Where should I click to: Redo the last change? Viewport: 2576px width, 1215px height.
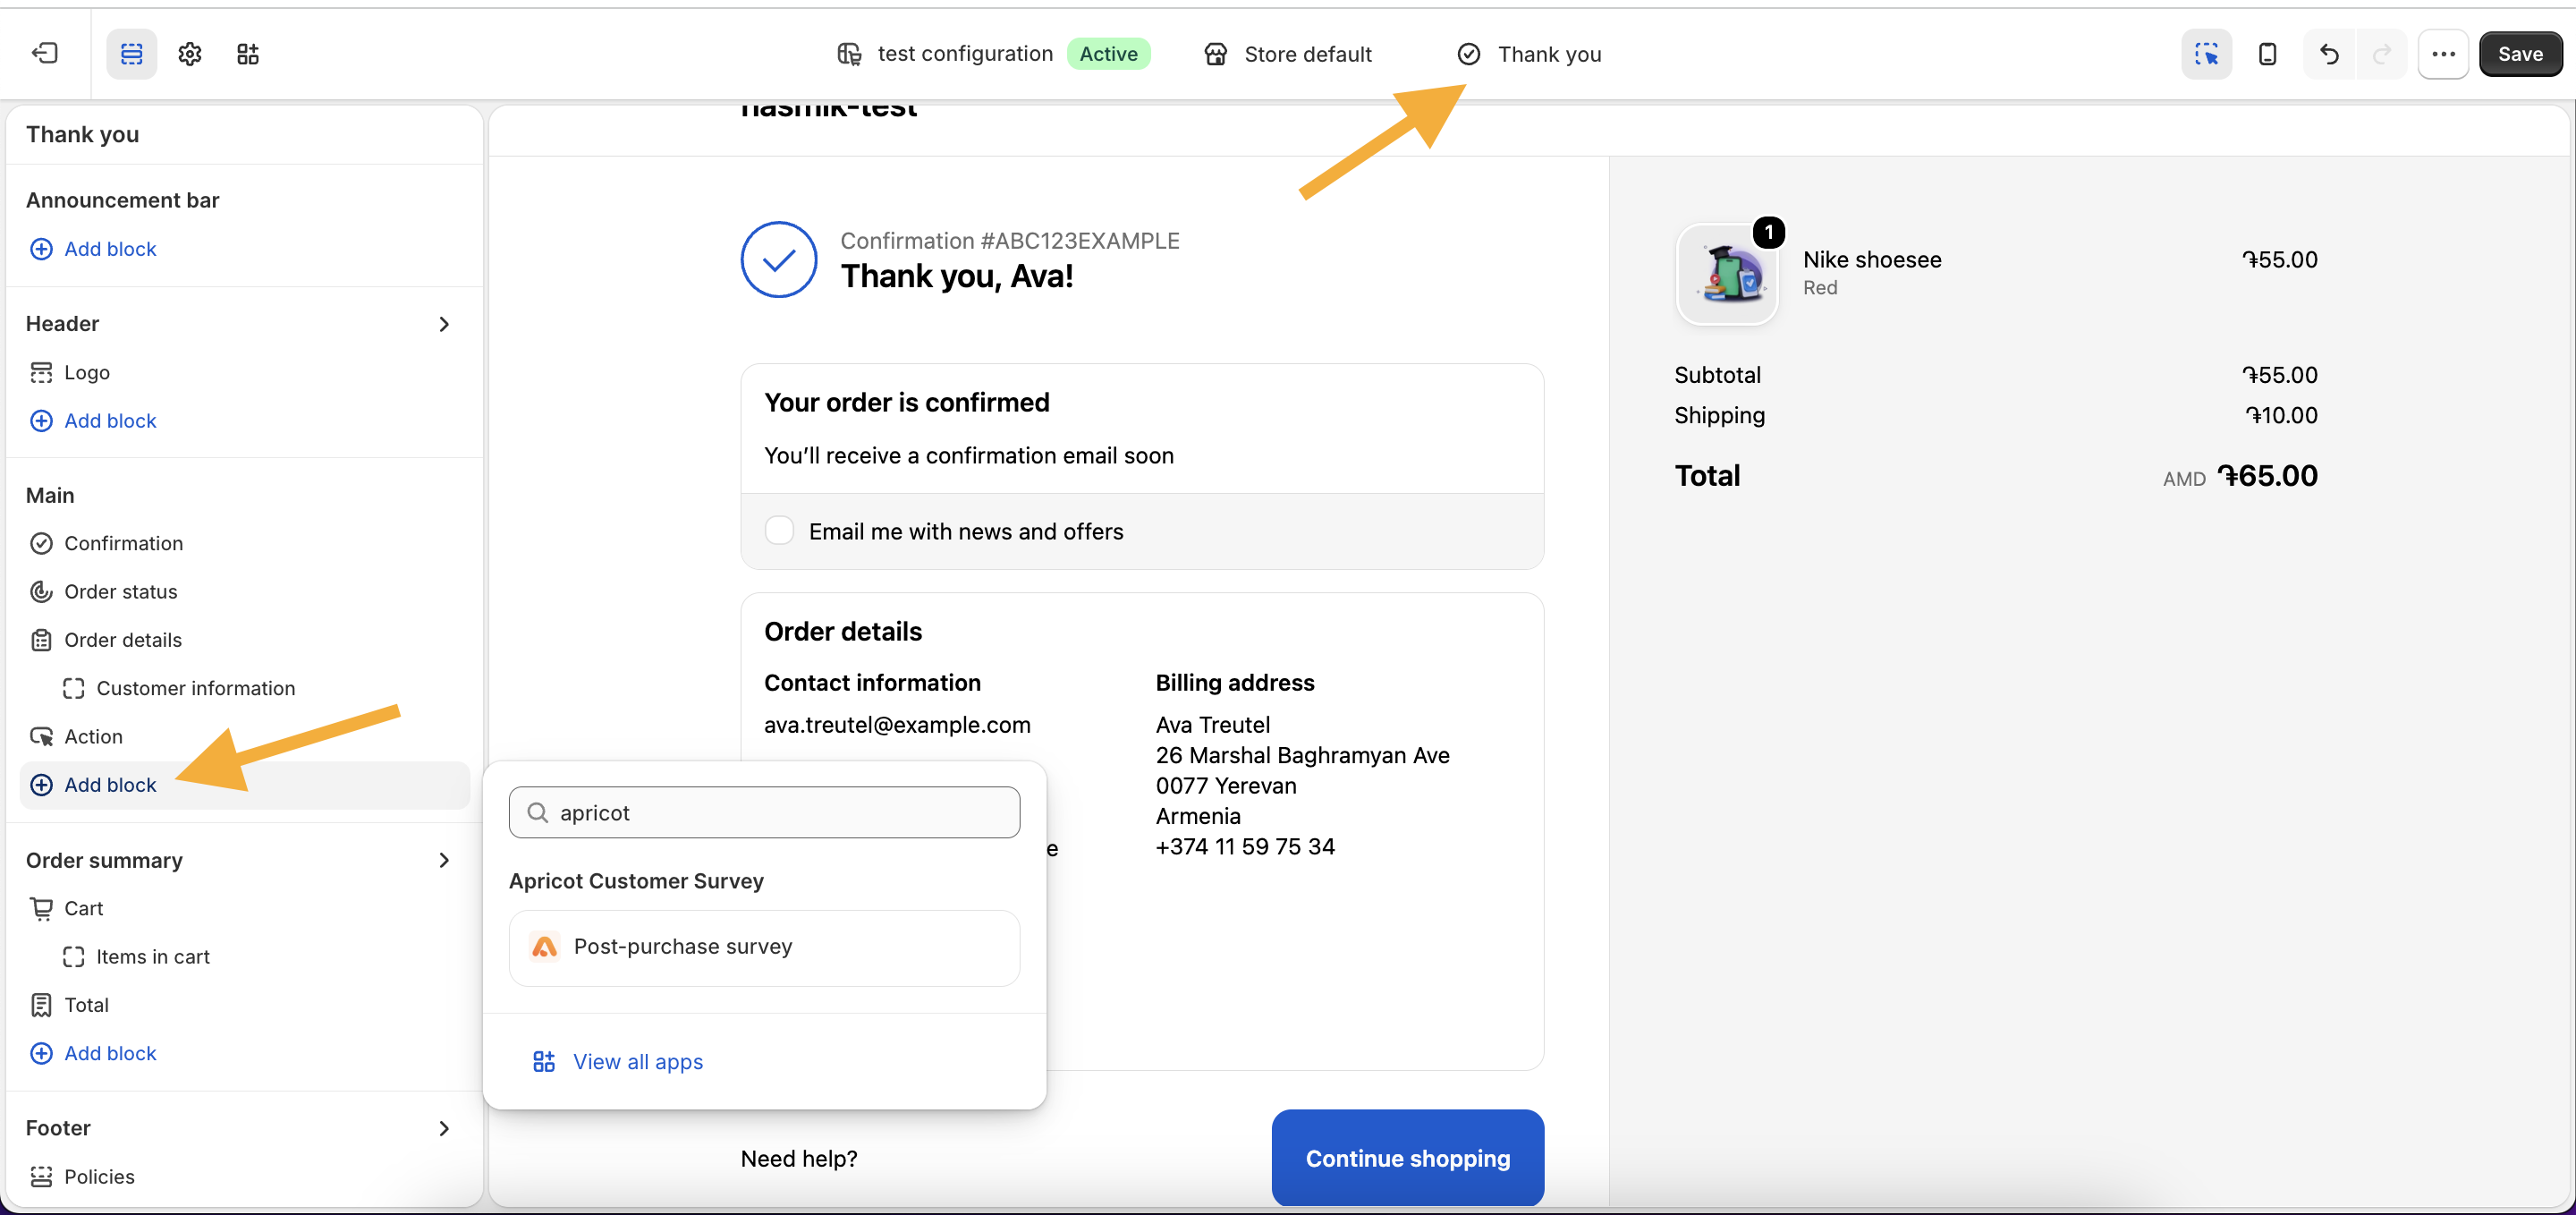(2382, 54)
